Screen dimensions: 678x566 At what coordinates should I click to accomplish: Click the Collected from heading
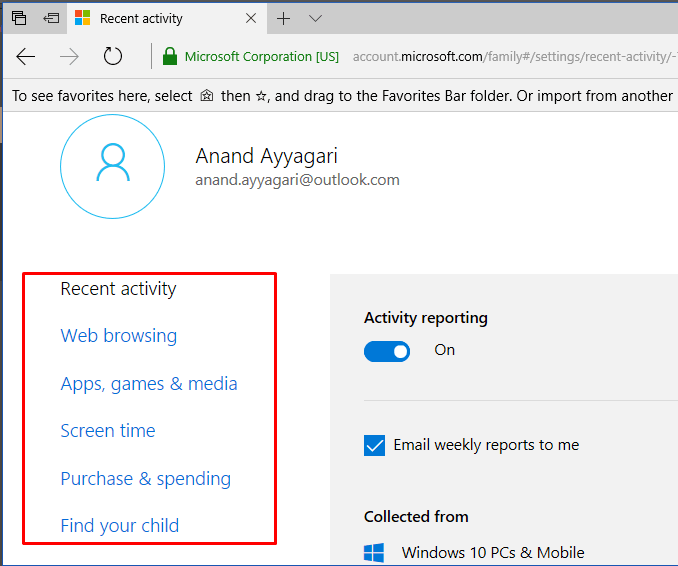coord(416,517)
